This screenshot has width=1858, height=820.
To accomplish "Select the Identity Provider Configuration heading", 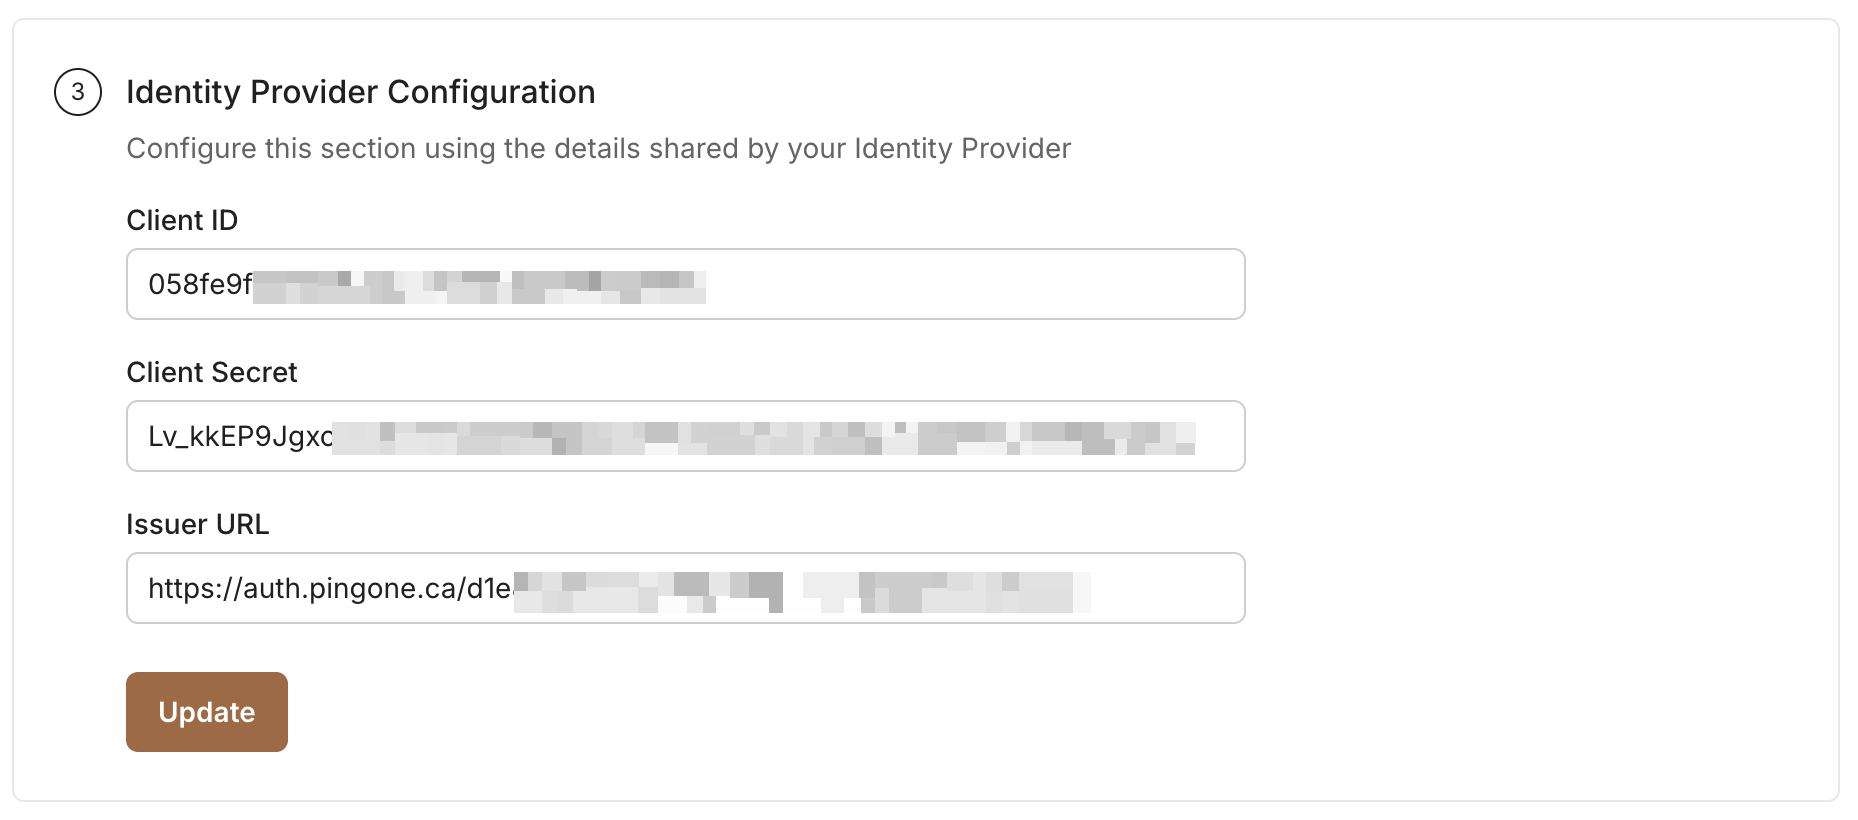I will 360,92.
